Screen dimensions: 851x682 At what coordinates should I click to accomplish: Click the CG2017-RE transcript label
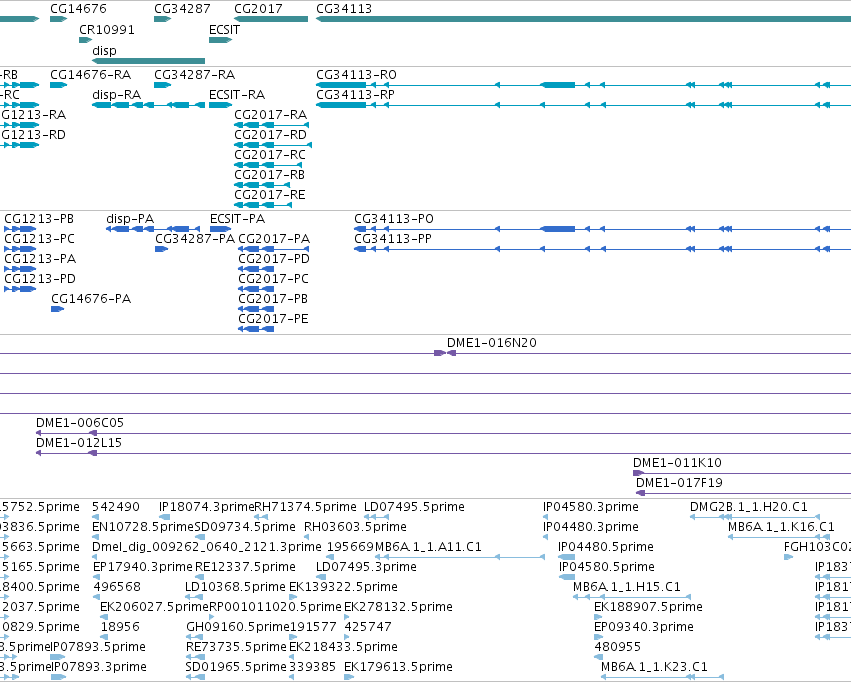270,194
